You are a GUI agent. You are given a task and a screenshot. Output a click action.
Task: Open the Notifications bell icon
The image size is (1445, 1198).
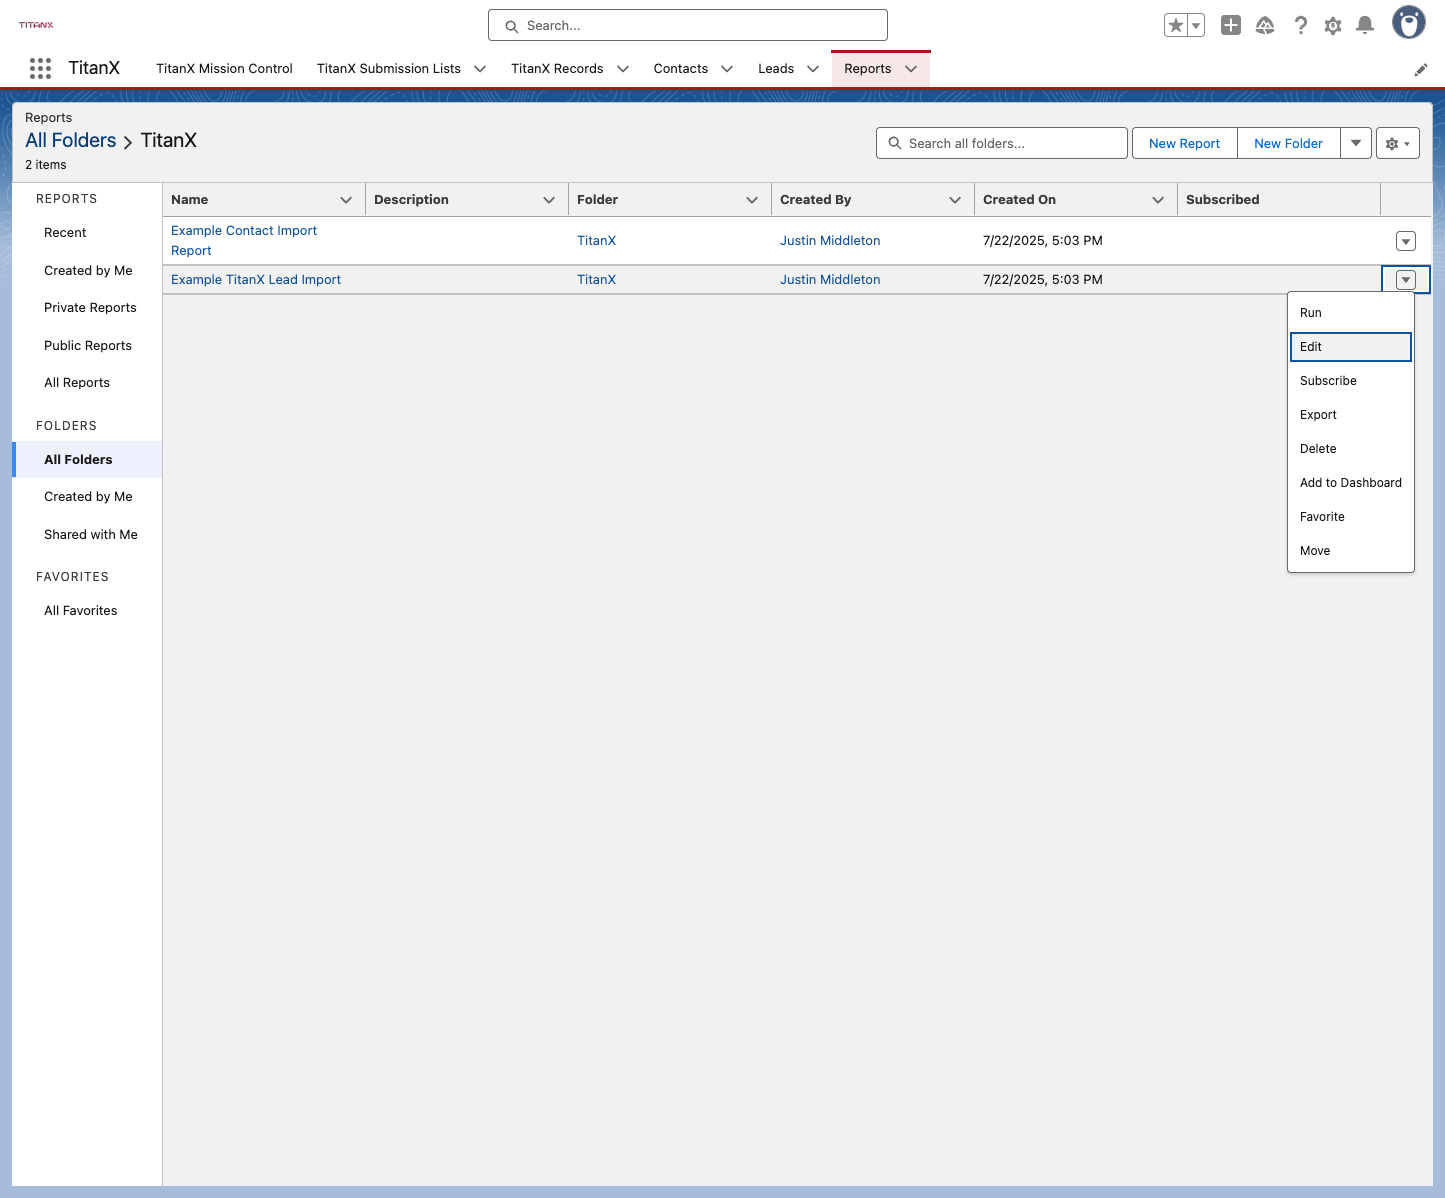point(1365,26)
